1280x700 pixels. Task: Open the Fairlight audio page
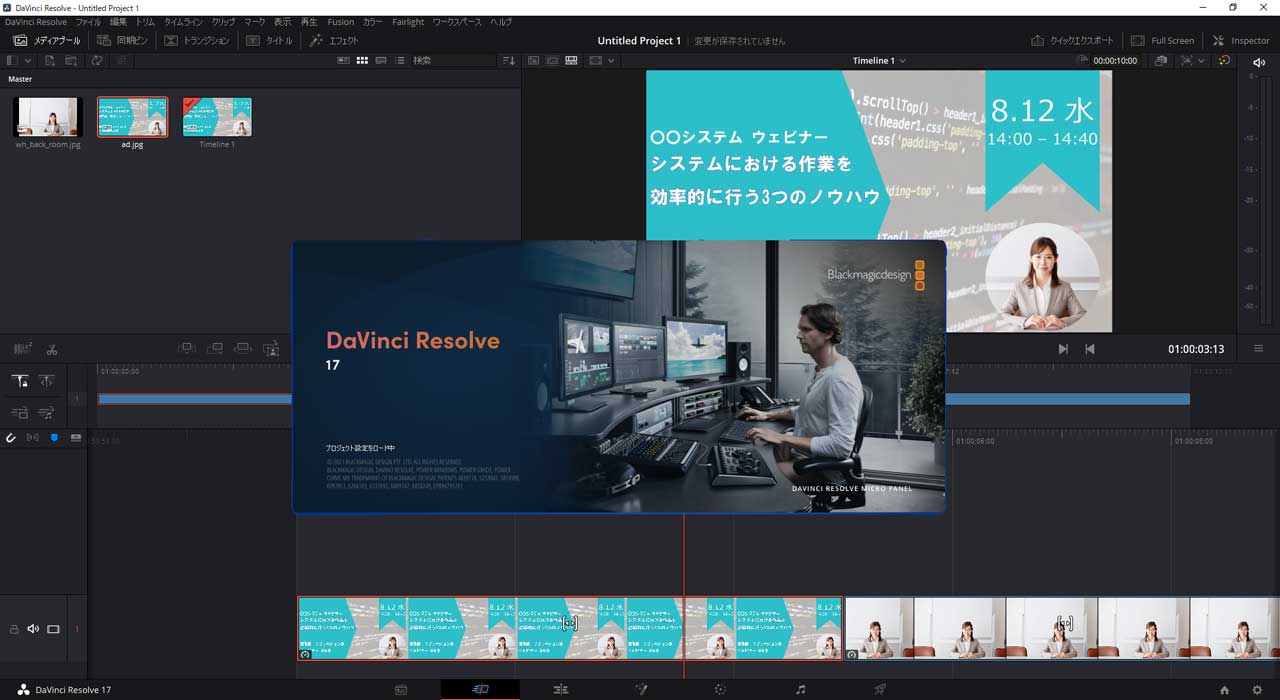(x=801, y=689)
